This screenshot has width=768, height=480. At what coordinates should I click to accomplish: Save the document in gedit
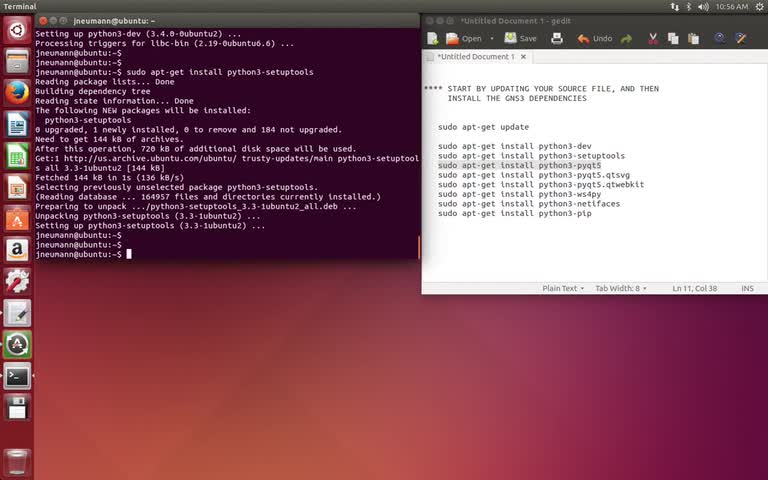(520, 38)
